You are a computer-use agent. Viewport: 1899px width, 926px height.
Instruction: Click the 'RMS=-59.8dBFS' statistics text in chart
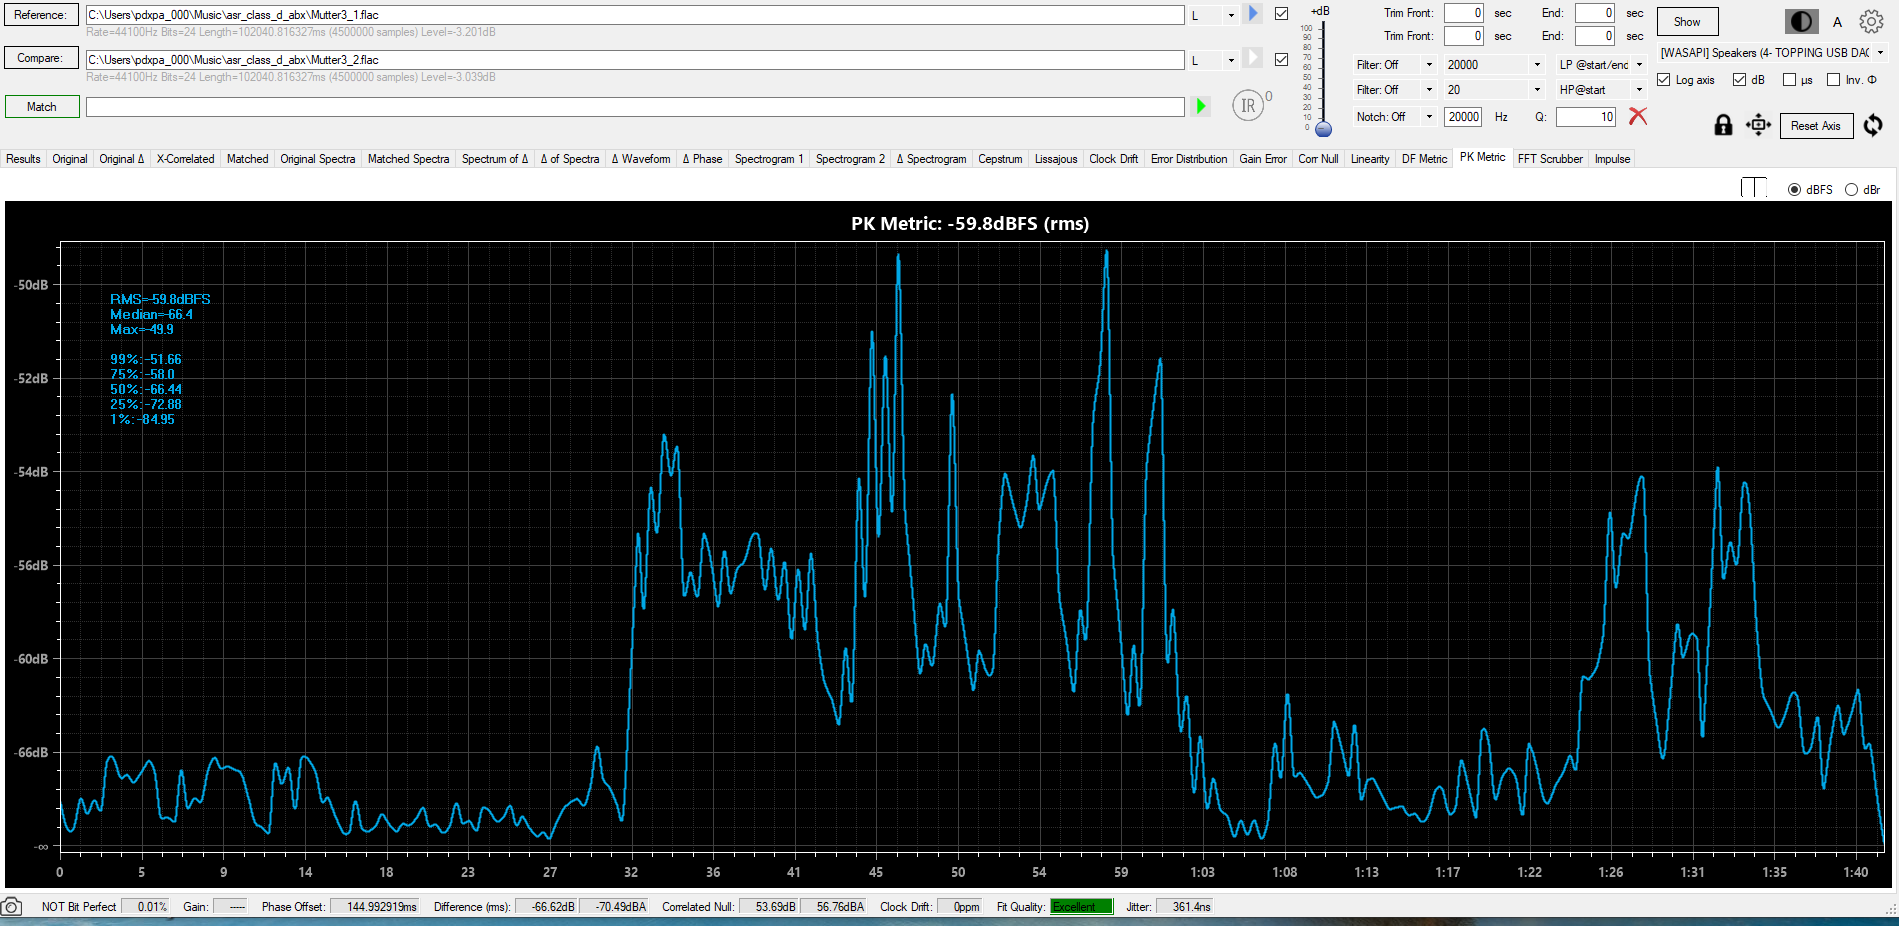pyautogui.click(x=160, y=299)
